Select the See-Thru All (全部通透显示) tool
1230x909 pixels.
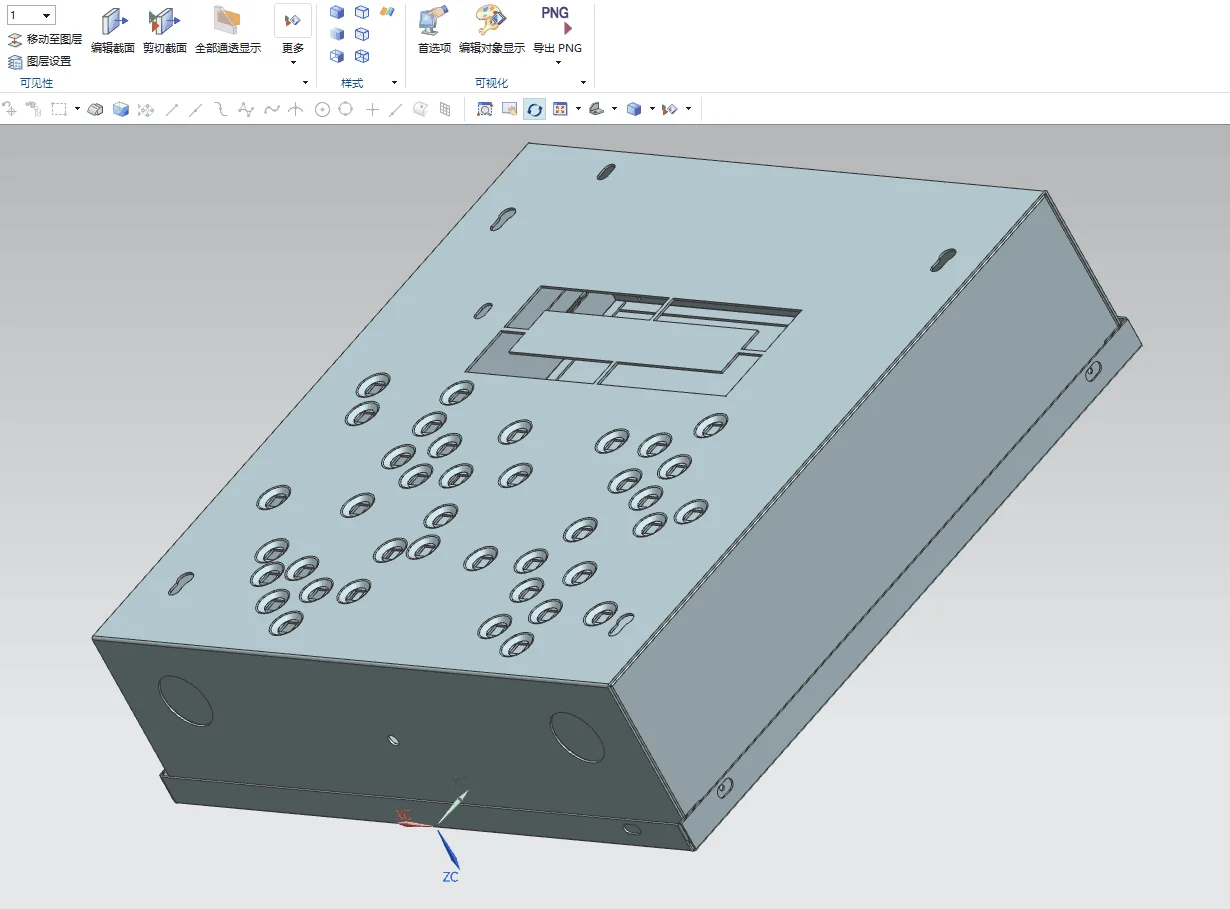[227, 22]
